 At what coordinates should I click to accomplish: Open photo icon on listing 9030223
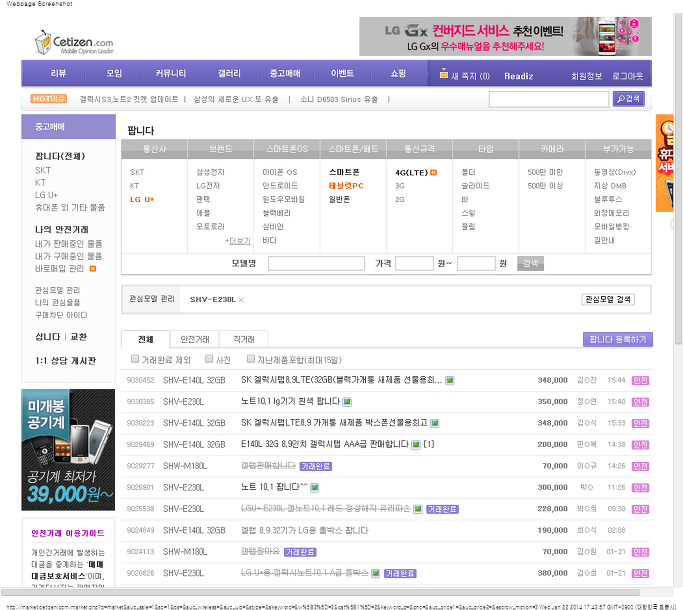click(434, 423)
